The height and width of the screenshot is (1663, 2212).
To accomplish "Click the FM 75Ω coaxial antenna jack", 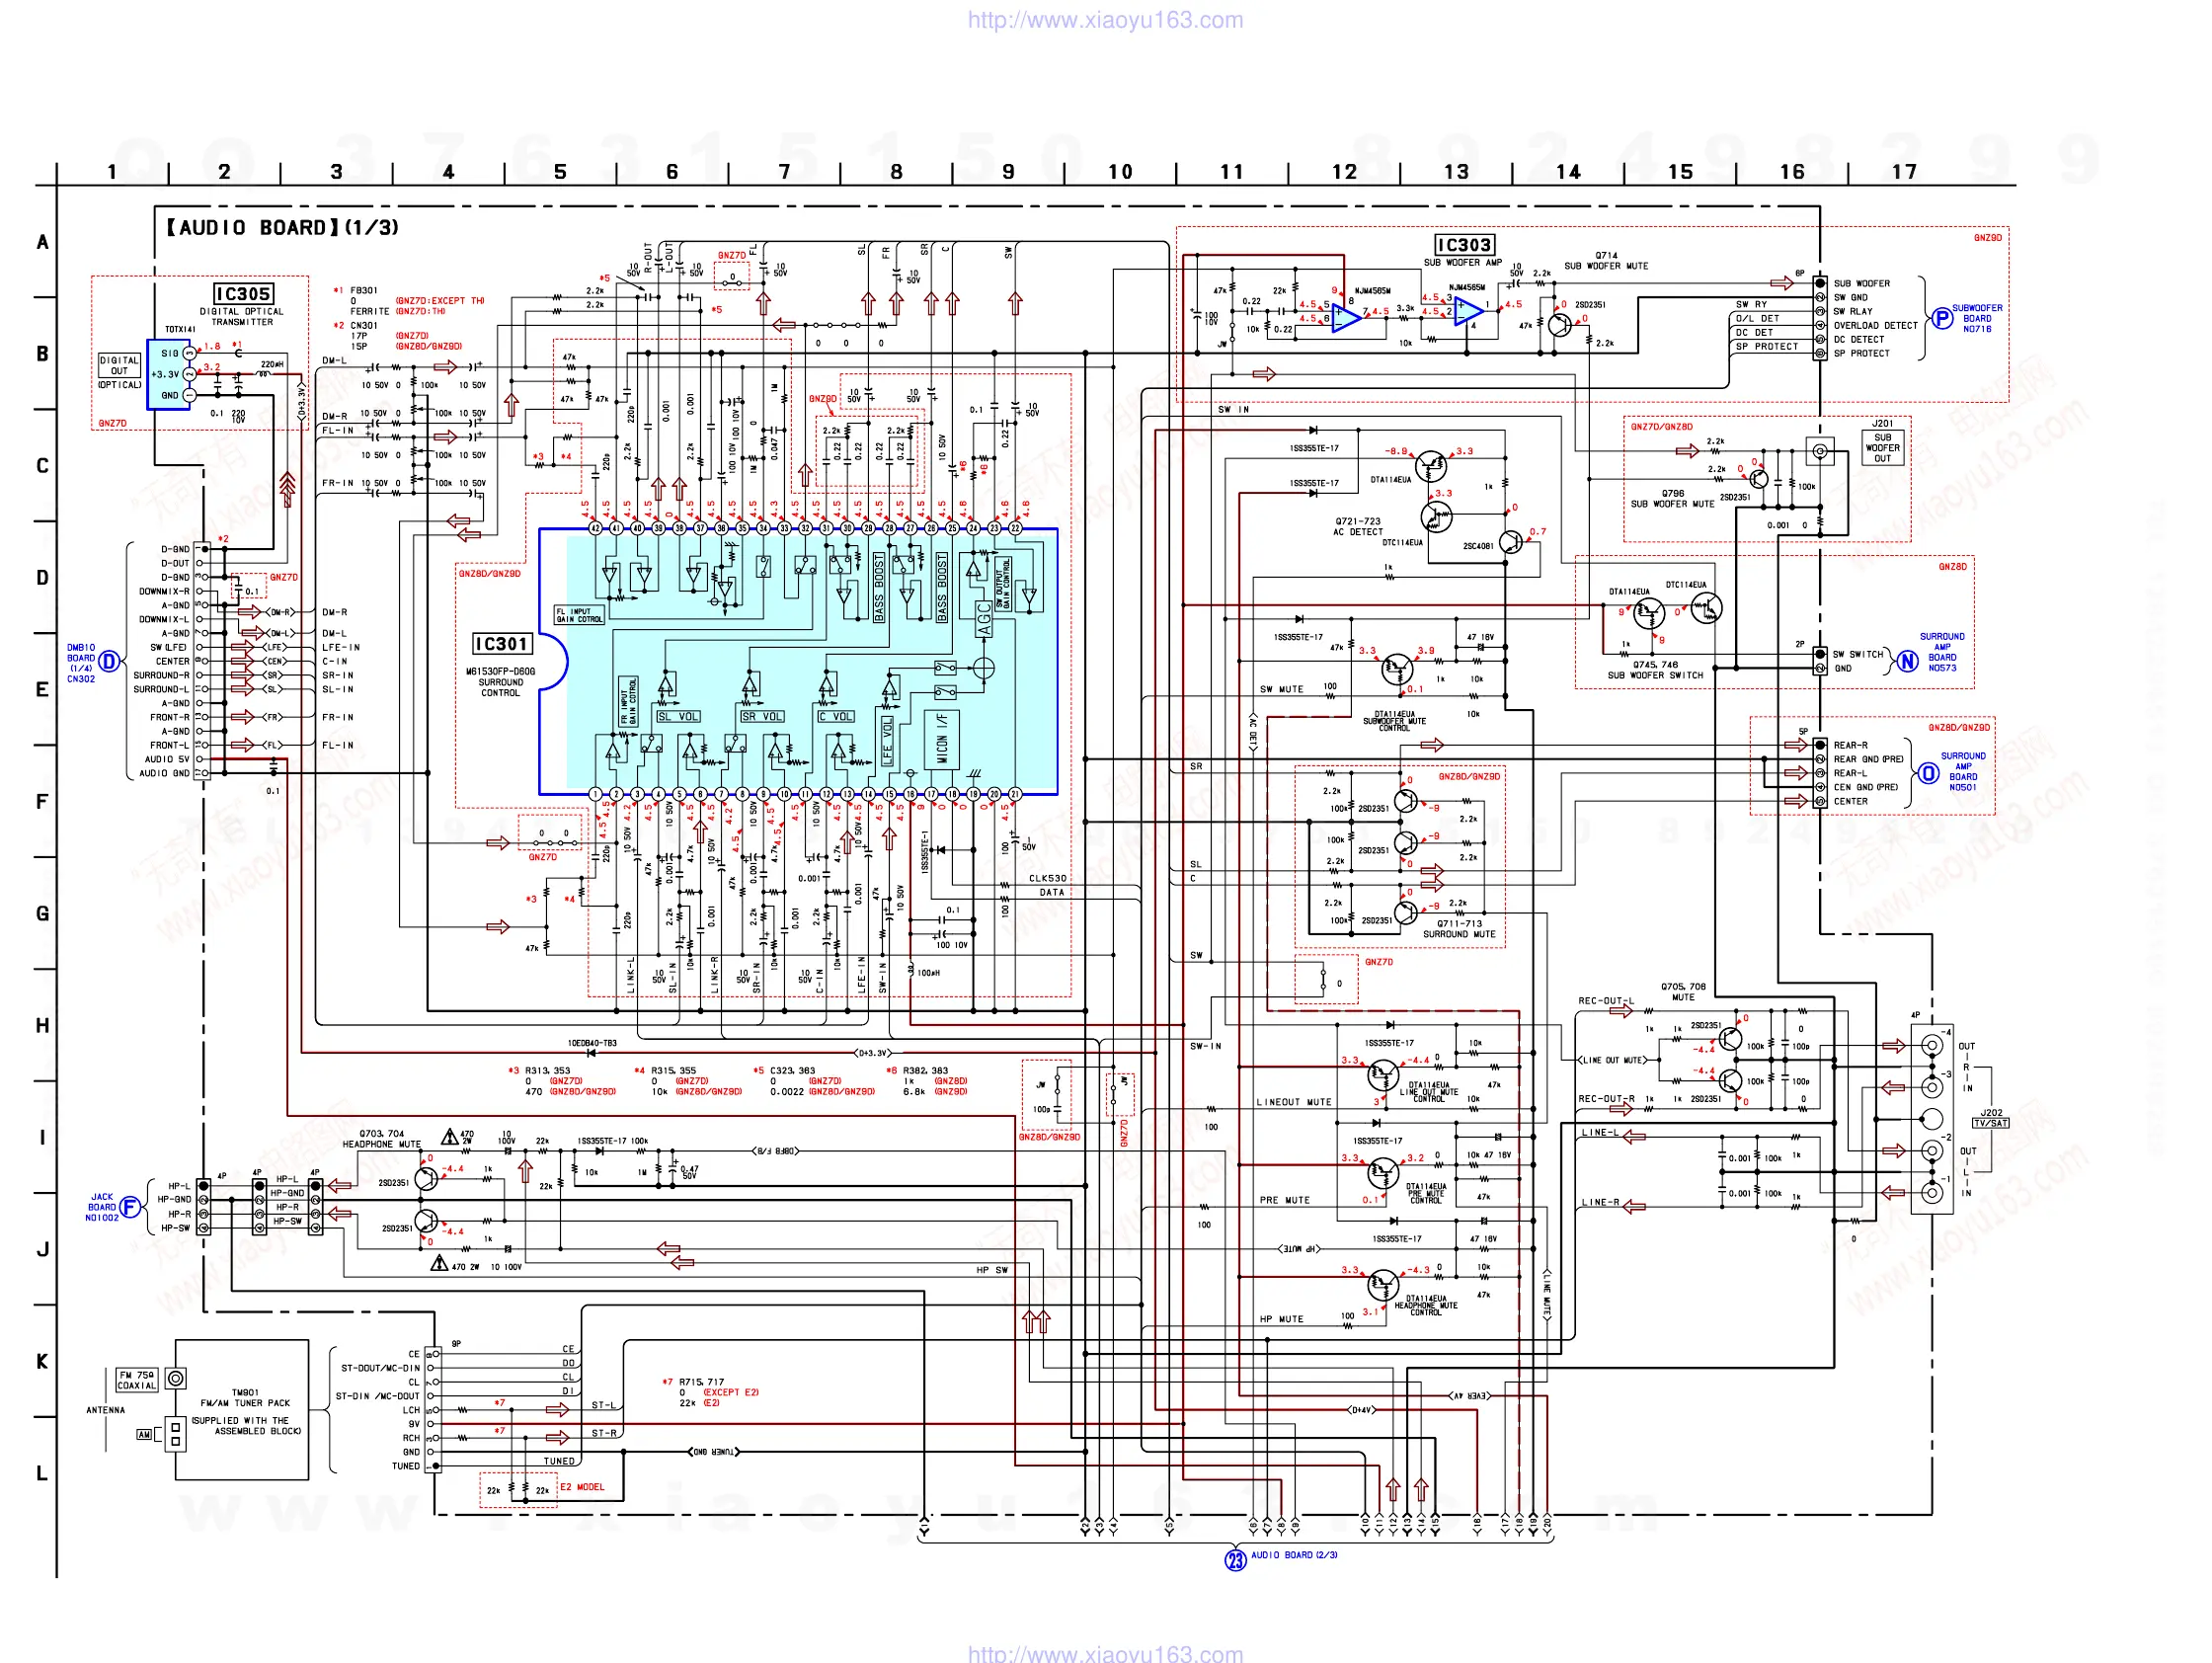I will (176, 1378).
